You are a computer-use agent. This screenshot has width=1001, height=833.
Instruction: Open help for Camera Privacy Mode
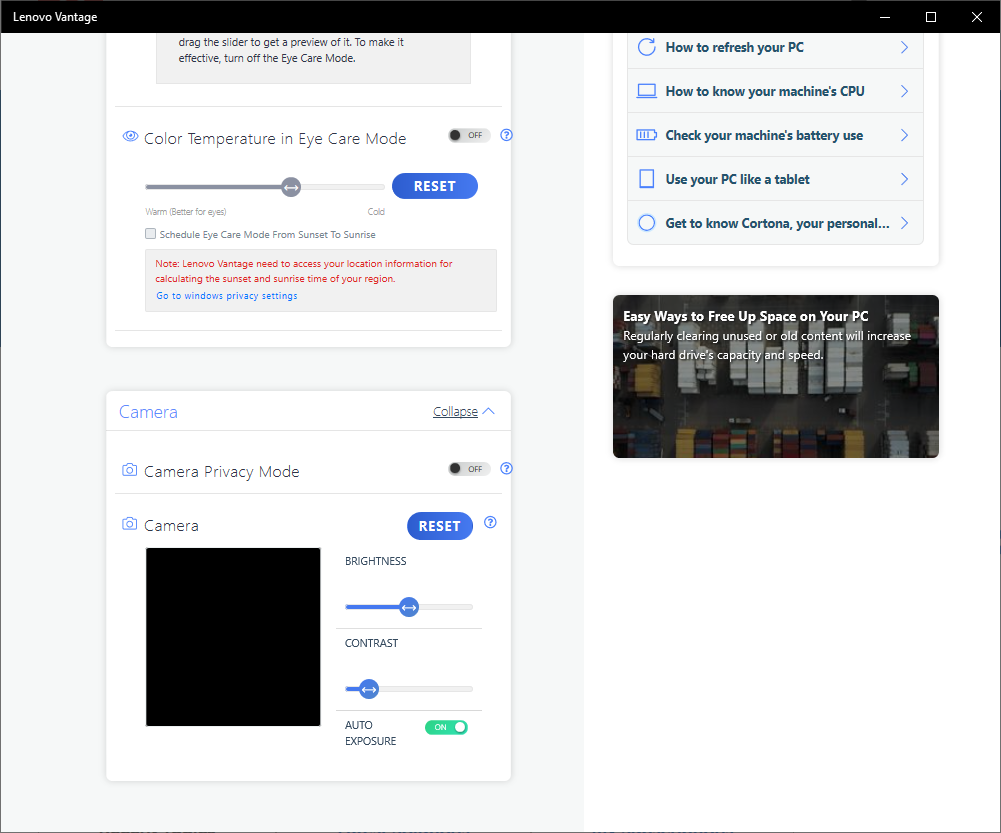[506, 468]
